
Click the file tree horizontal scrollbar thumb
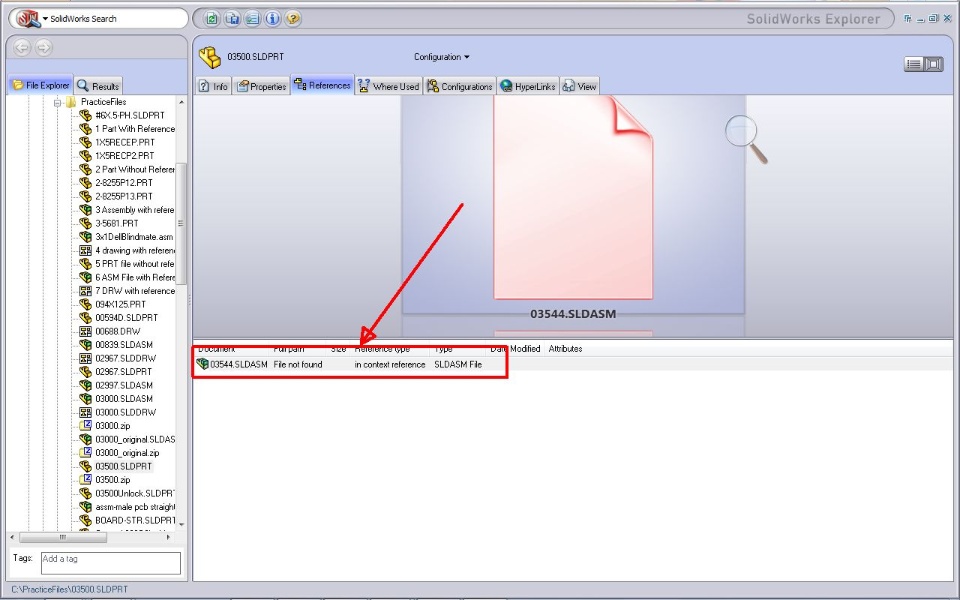pos(63,537)
